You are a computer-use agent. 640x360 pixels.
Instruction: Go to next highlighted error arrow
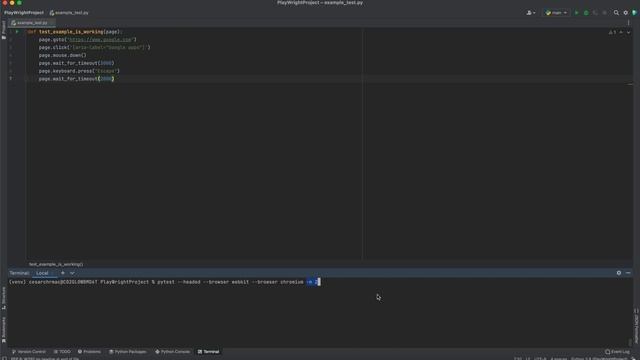(x=628, y=32)
